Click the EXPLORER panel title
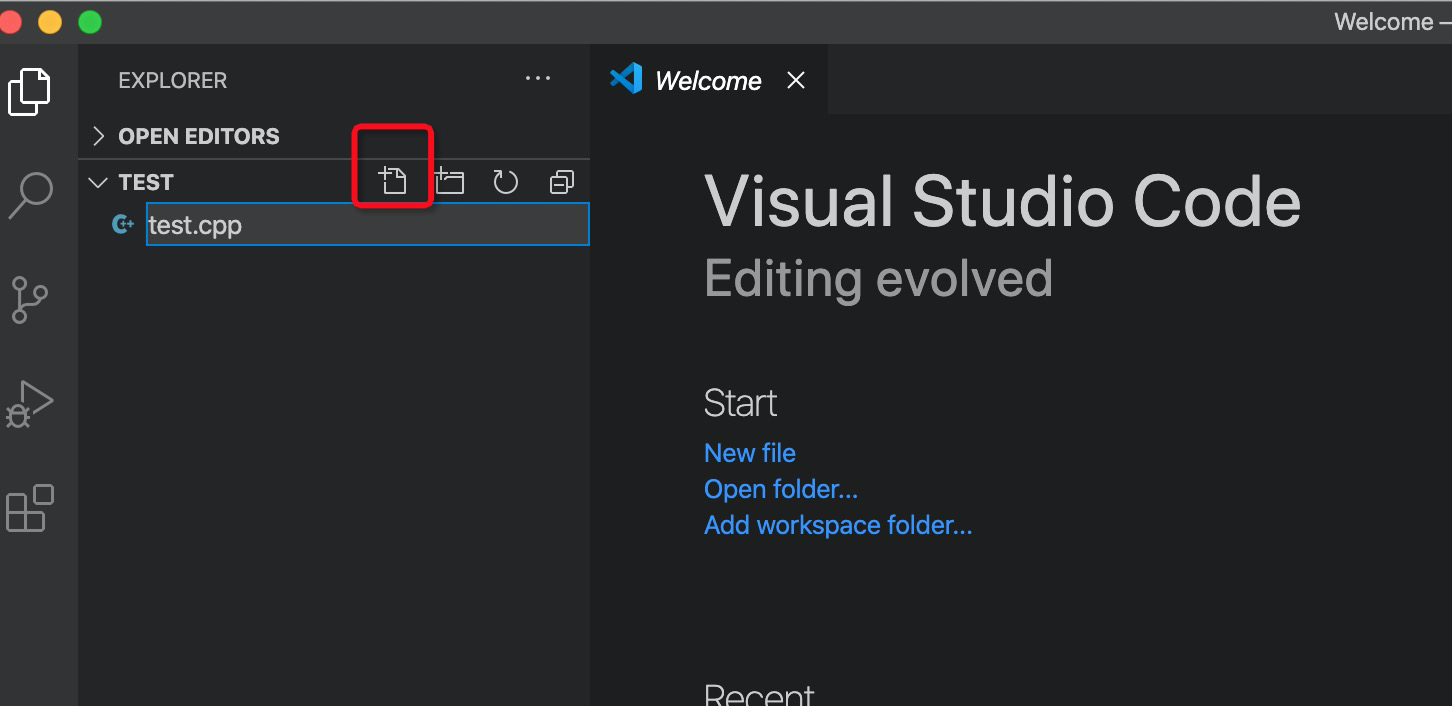Image resolution: width=1452 pixels, height=706 pixels. [173, 80]
